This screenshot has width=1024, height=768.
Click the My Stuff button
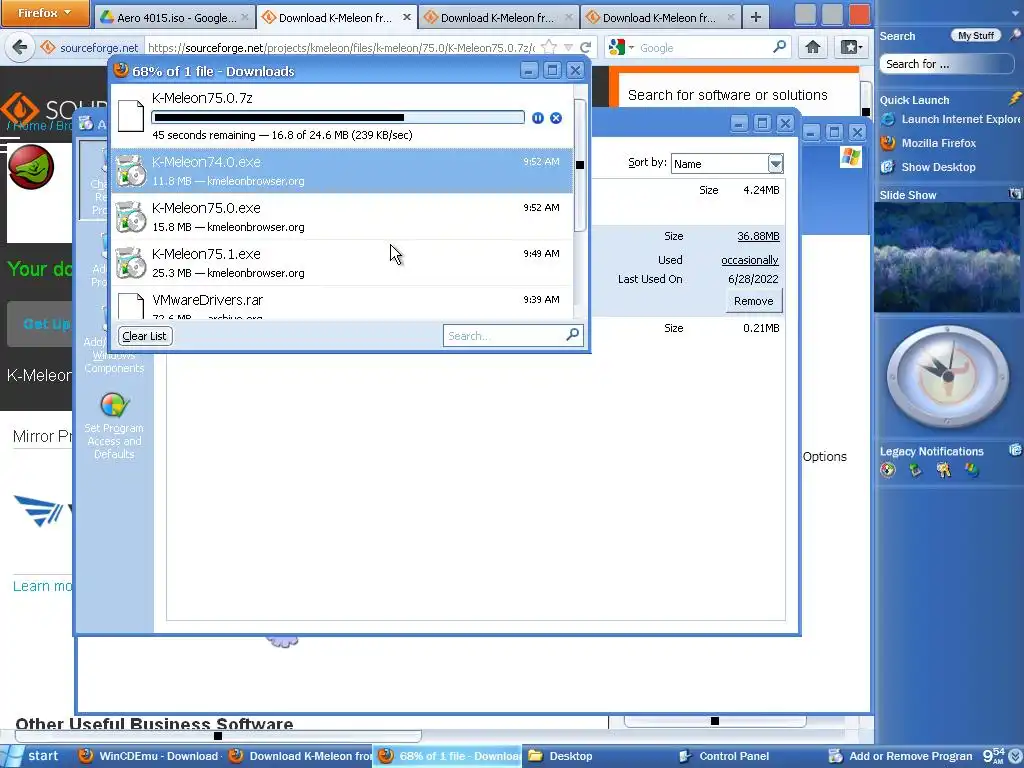(x=976, y=35)
